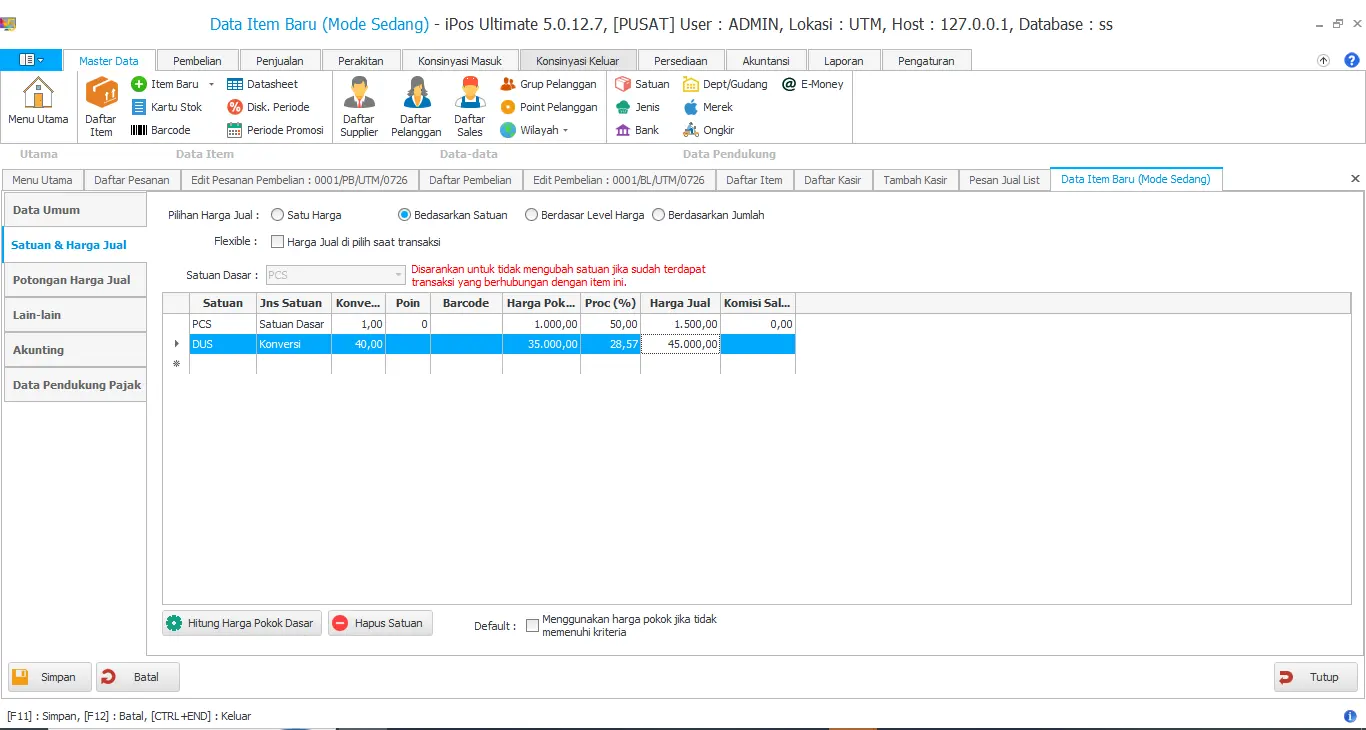Open Pengaturan ribbon tab
1366x730 pixels.
[926, 61]
